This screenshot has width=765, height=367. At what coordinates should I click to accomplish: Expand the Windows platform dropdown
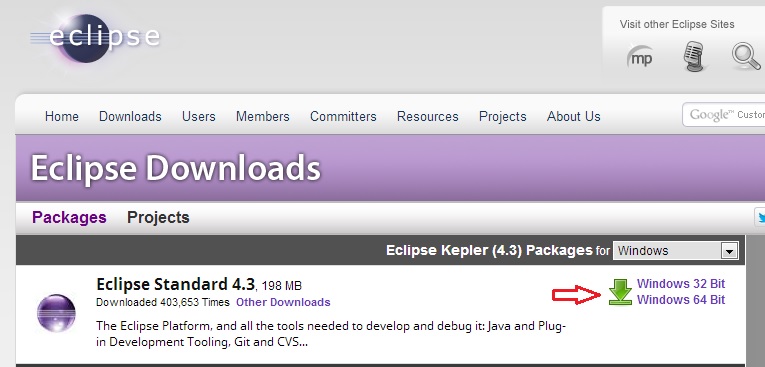pyautogui.click(x=676, y=251)
